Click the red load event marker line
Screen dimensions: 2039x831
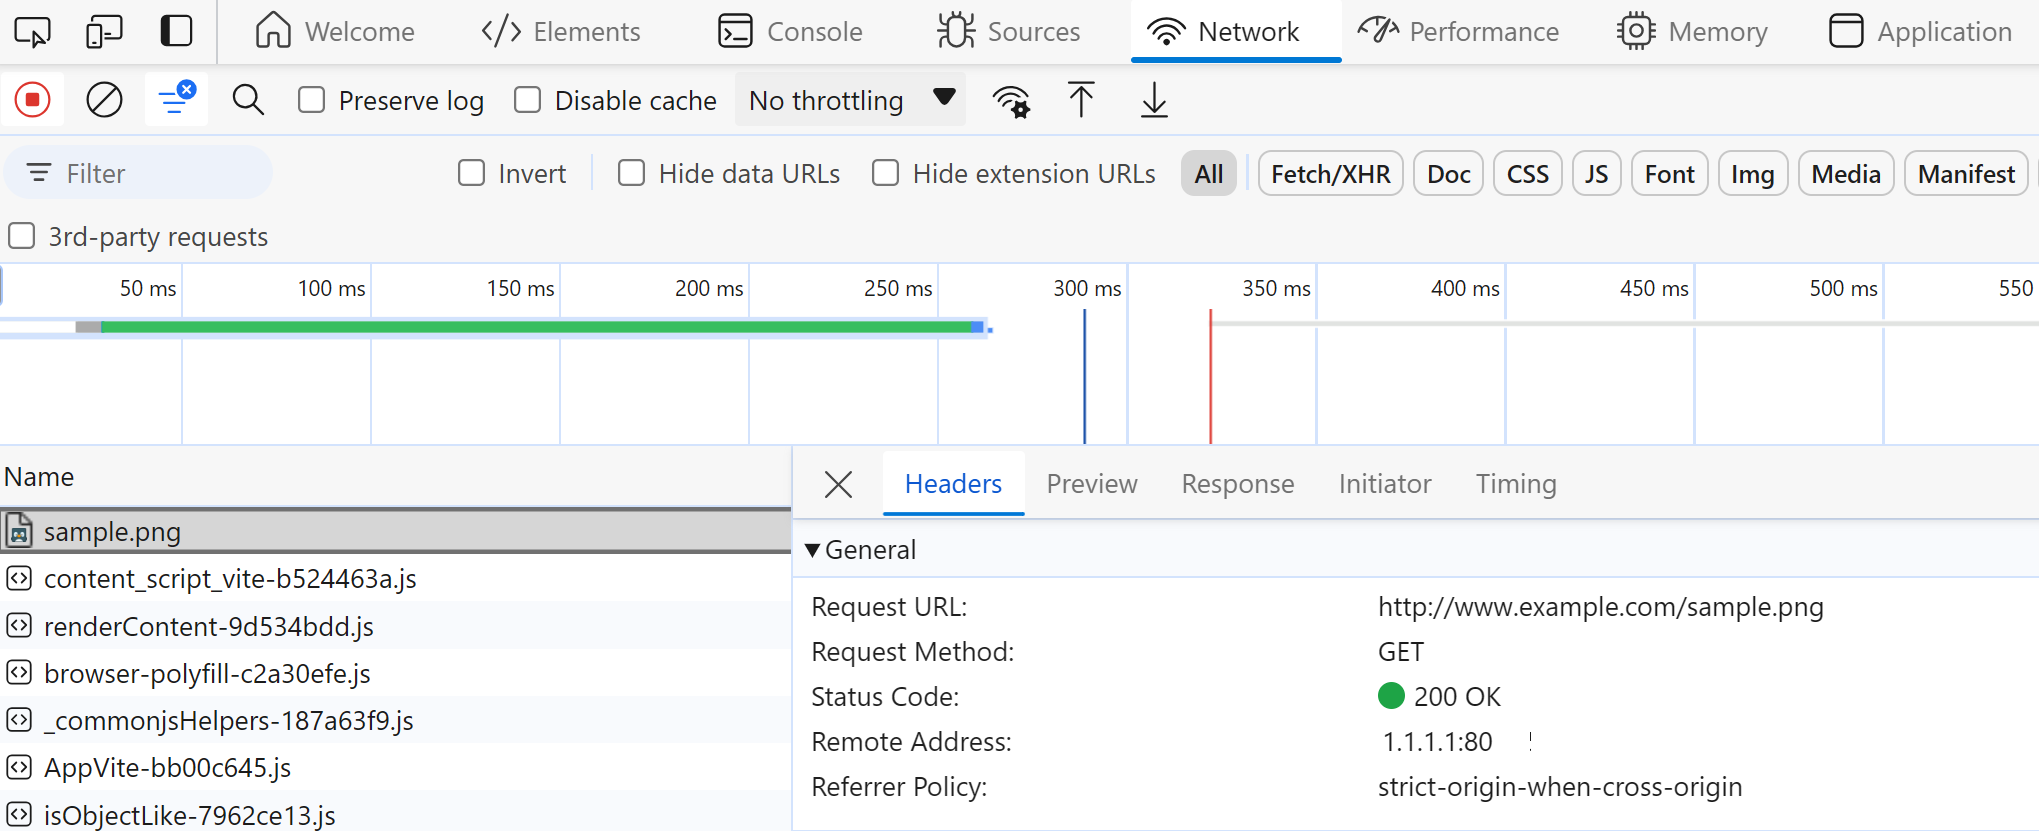tap(1210, 376)
